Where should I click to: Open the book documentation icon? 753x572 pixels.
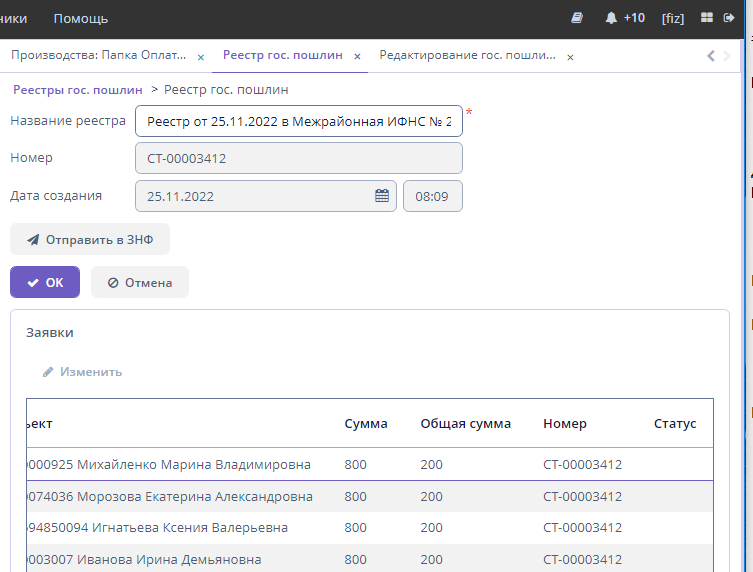pyautogui.click(x=577, y=18)
